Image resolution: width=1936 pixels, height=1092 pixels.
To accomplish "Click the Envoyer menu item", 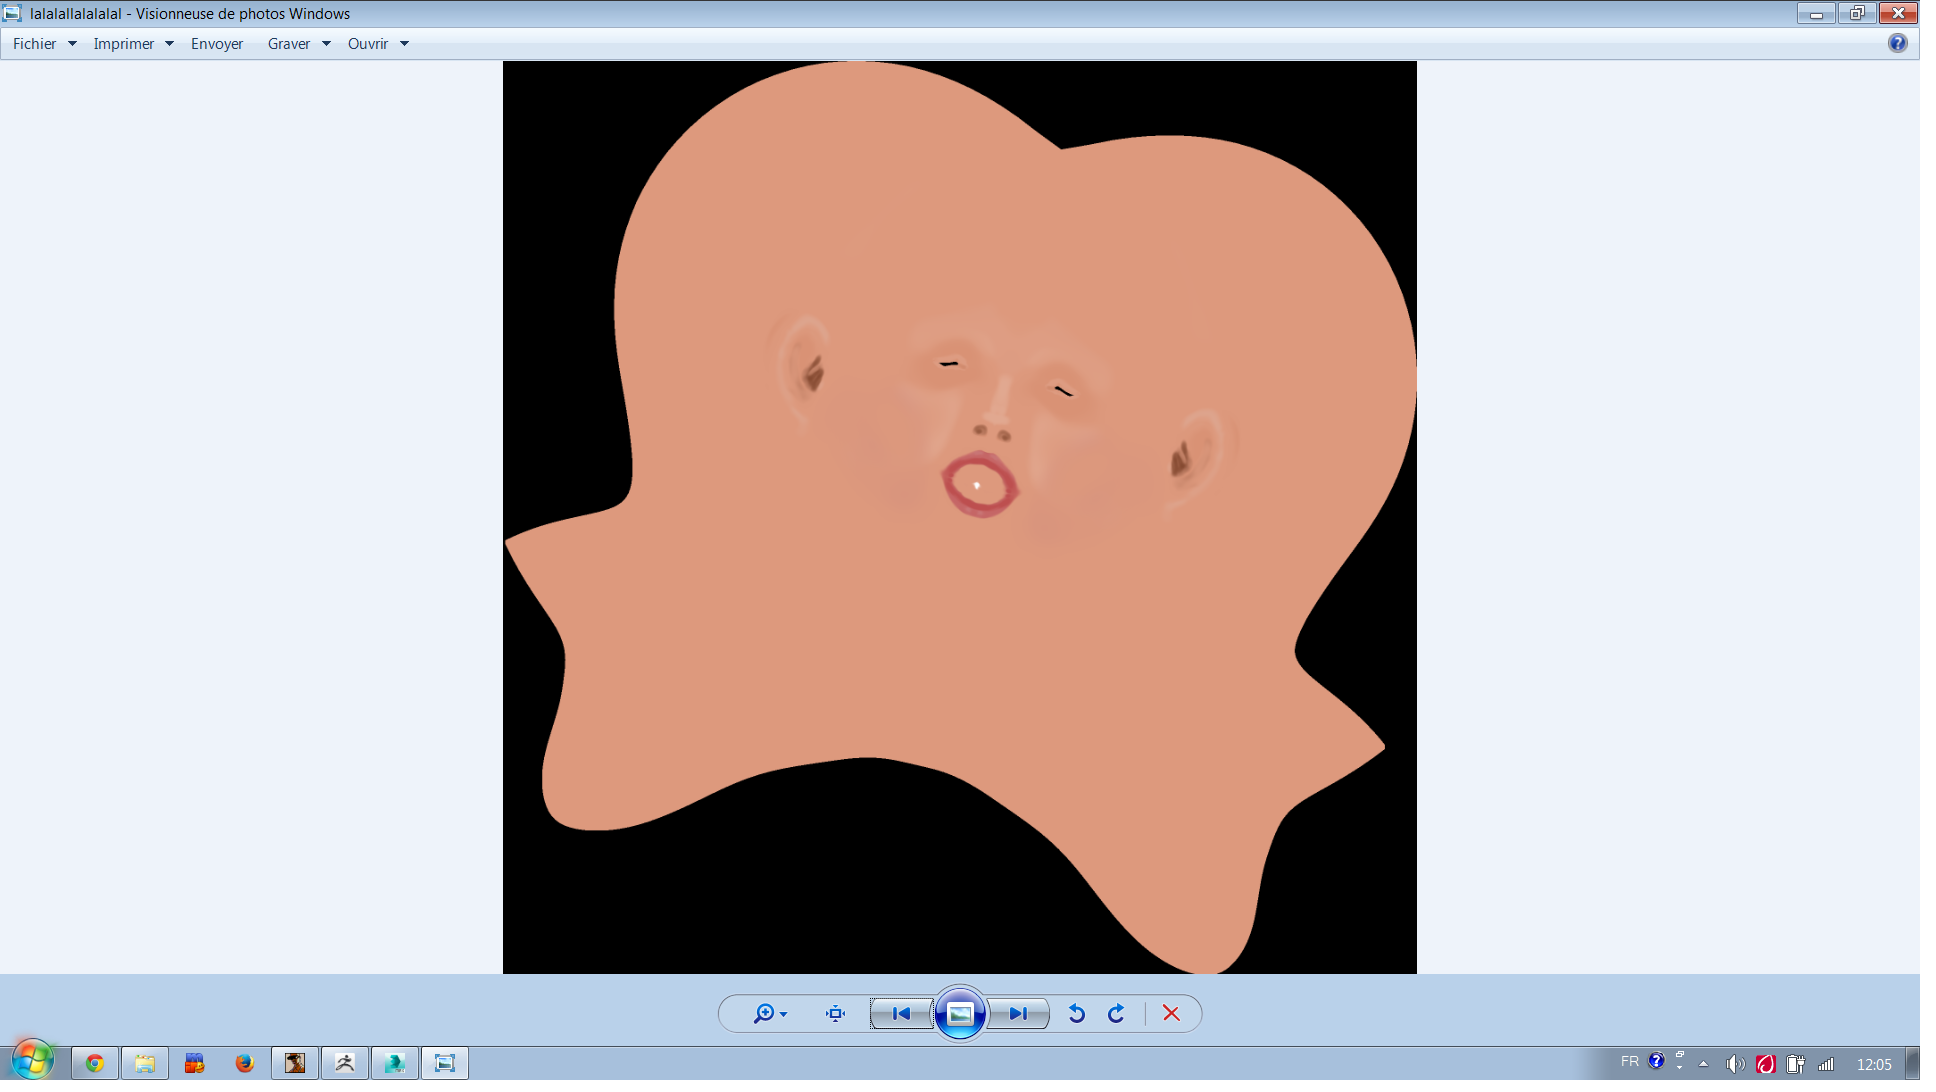I will tap(217, 44).
